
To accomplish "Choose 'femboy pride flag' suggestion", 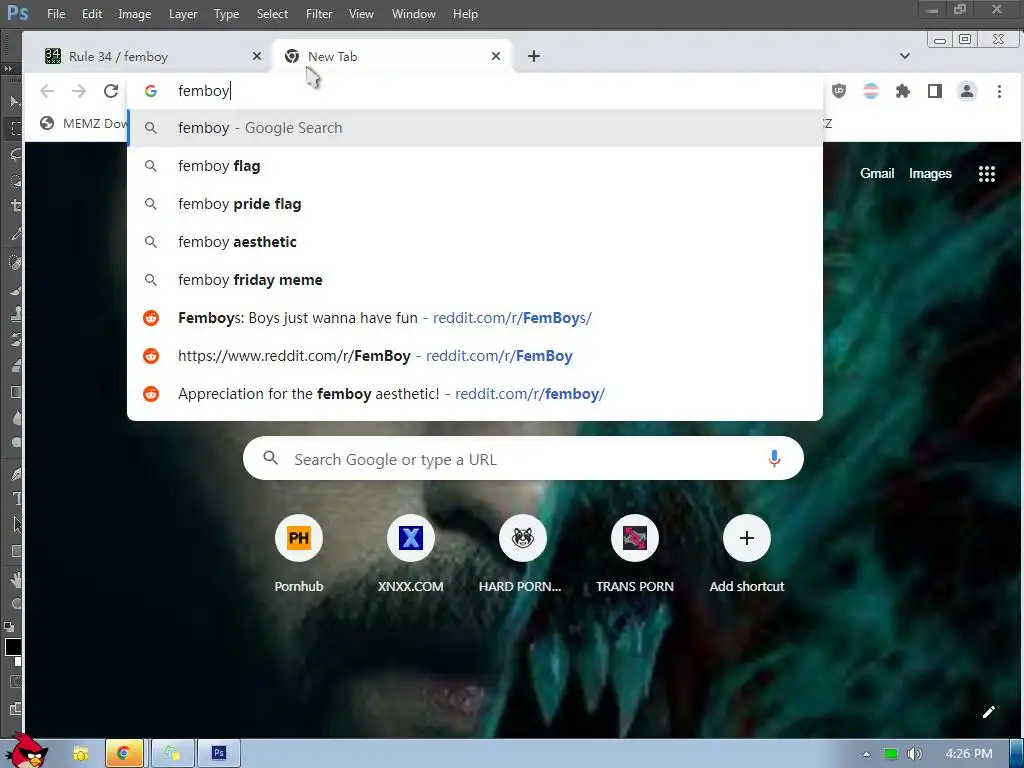I will tap(475, 204).
